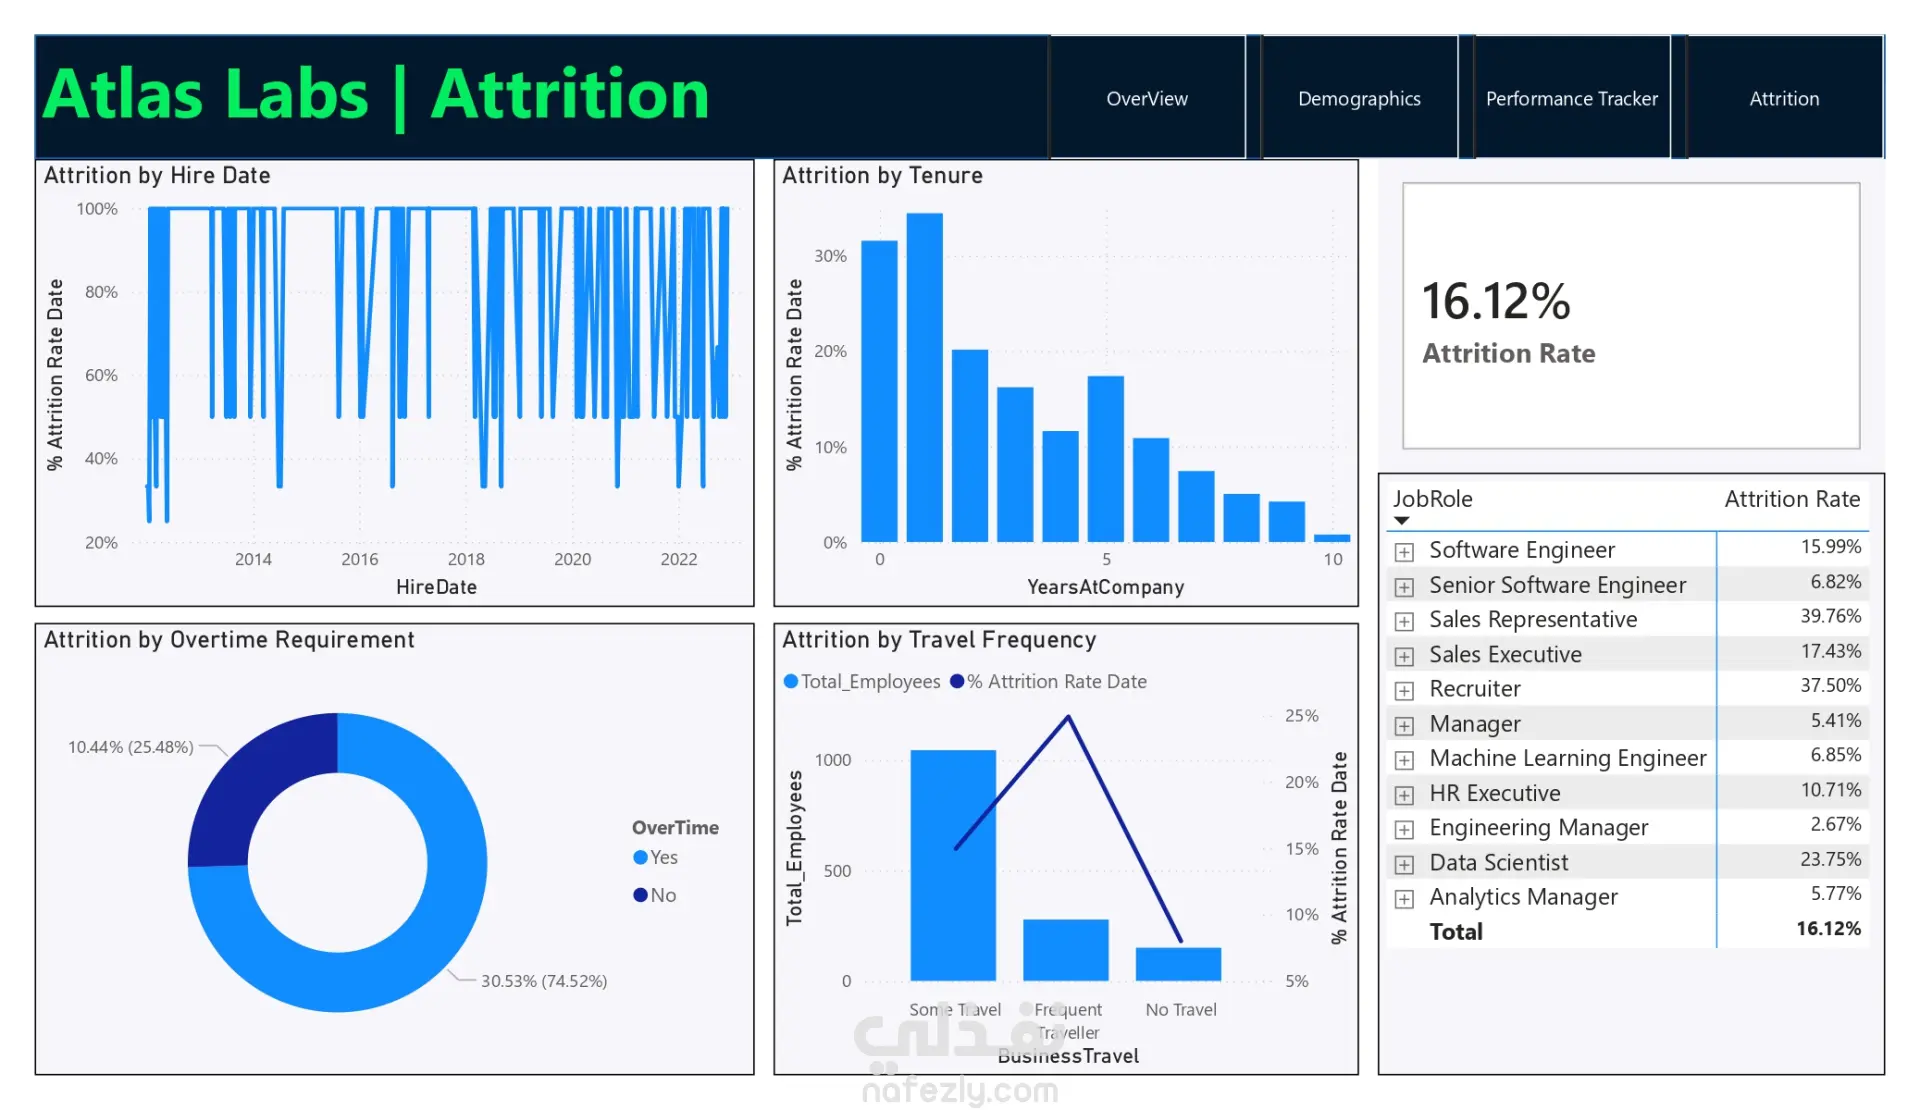Expand the Manager row plus icon

point(1404,726)
